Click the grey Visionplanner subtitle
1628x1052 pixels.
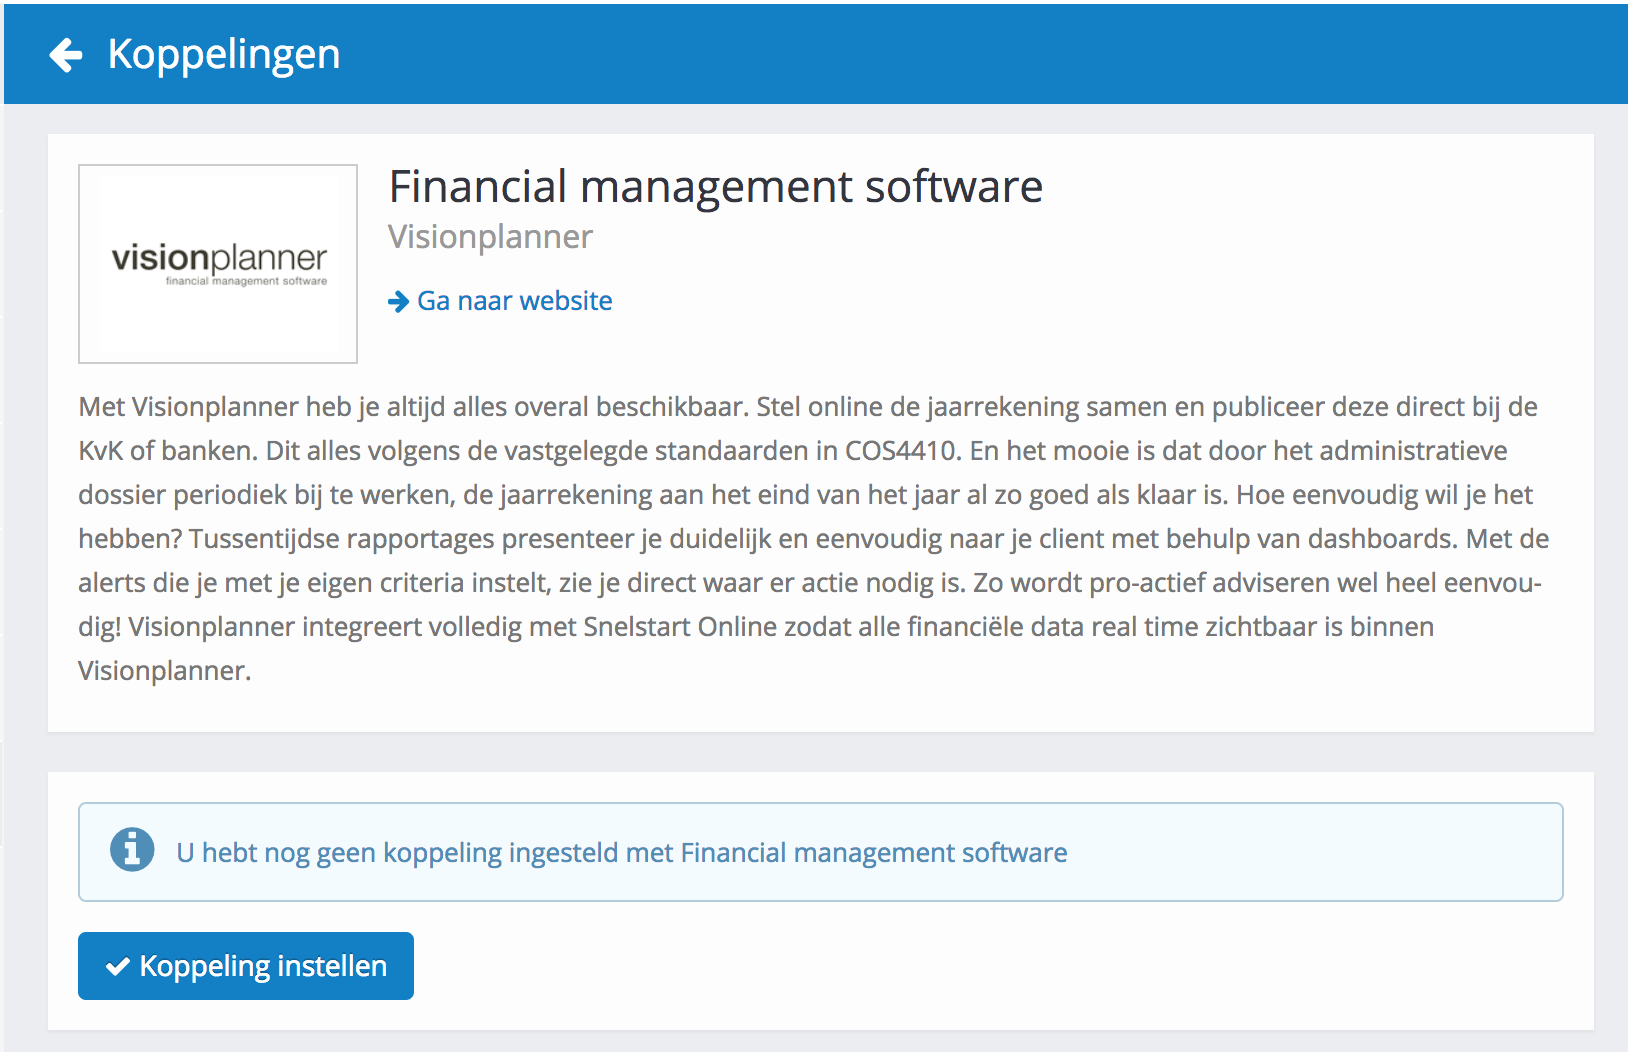(x=490, y=237)
